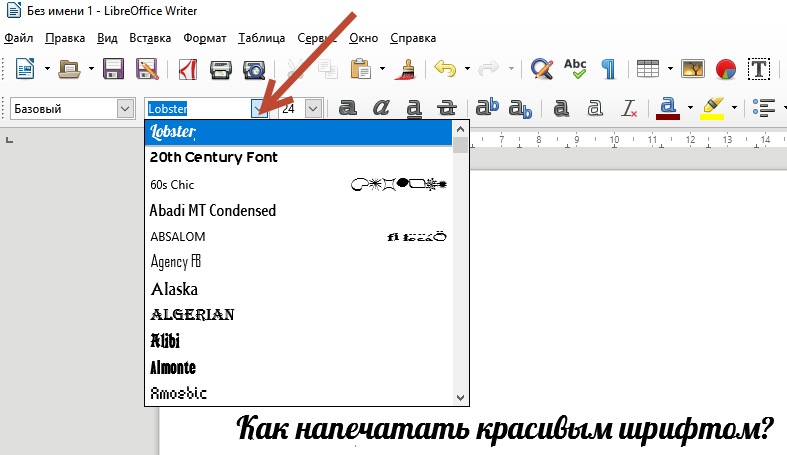The height and width of the screenshot is (455, 787).
Task: Toggle italic text formatting
Action: (381, 108)
